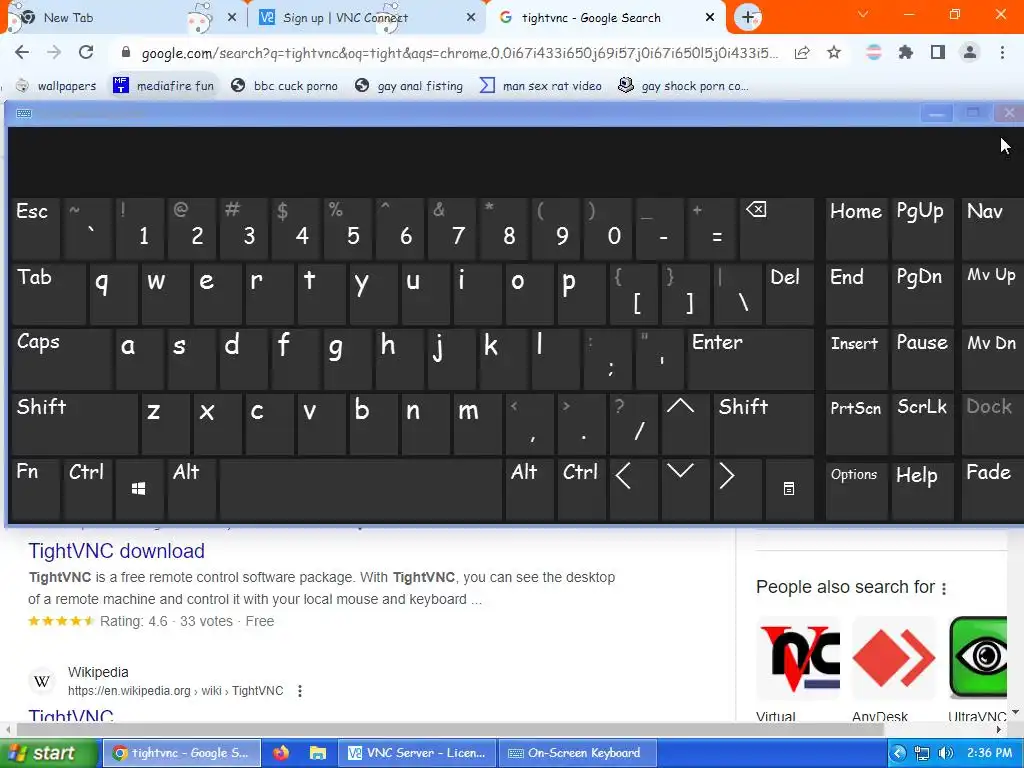The width and height of the screenshot is (1024, 768).
Task: Click the share page icon in address bar
Action: (802, 53)
